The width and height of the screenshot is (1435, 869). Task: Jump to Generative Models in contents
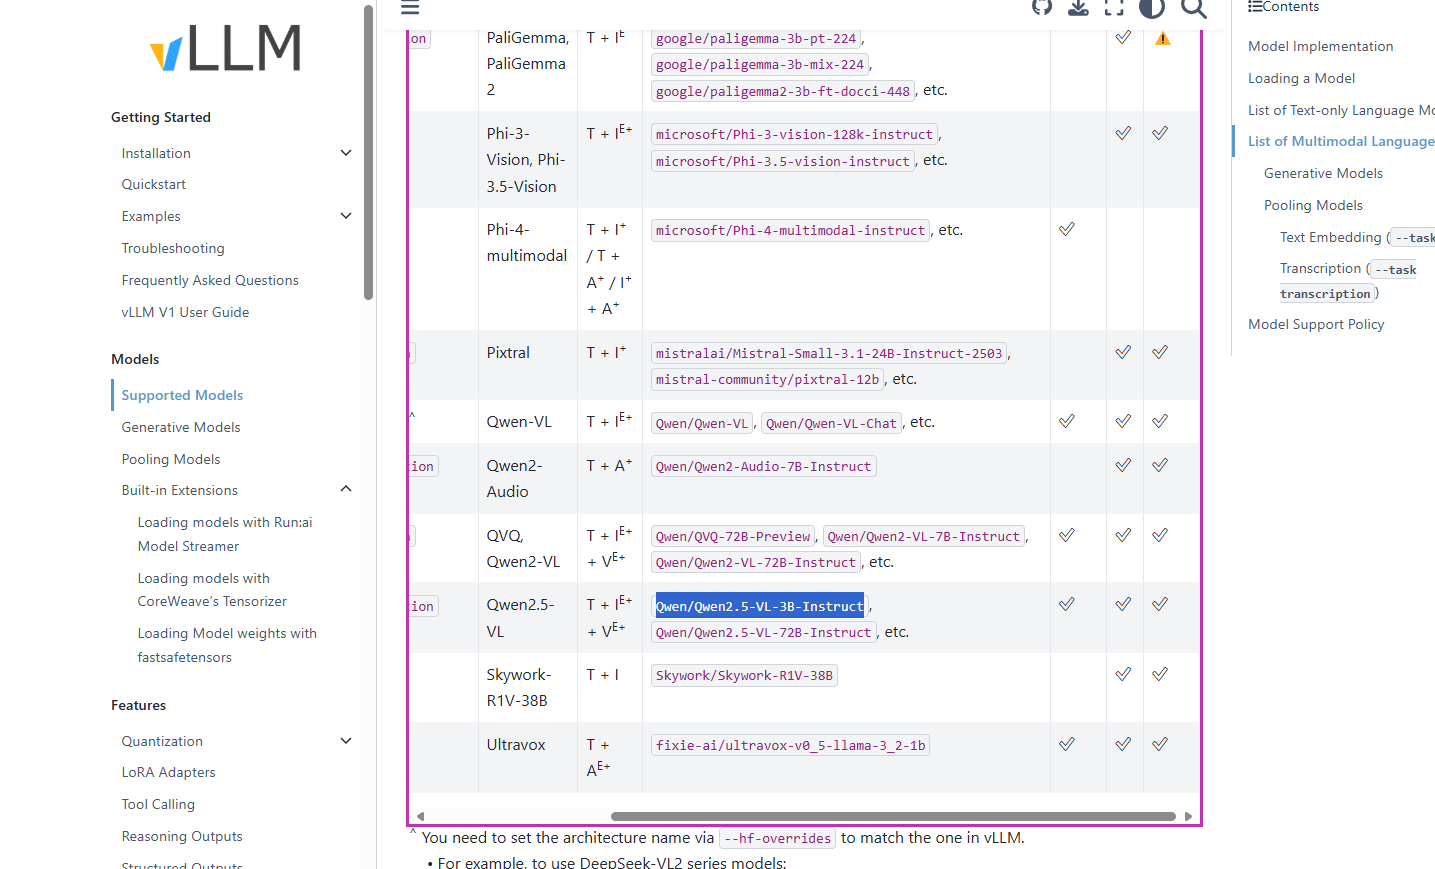click(x=1323, y=174)
